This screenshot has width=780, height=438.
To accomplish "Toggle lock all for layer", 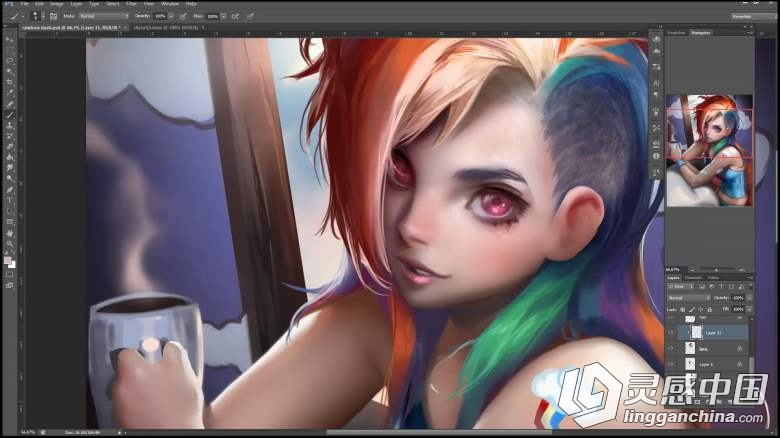I will pos(710,310).
